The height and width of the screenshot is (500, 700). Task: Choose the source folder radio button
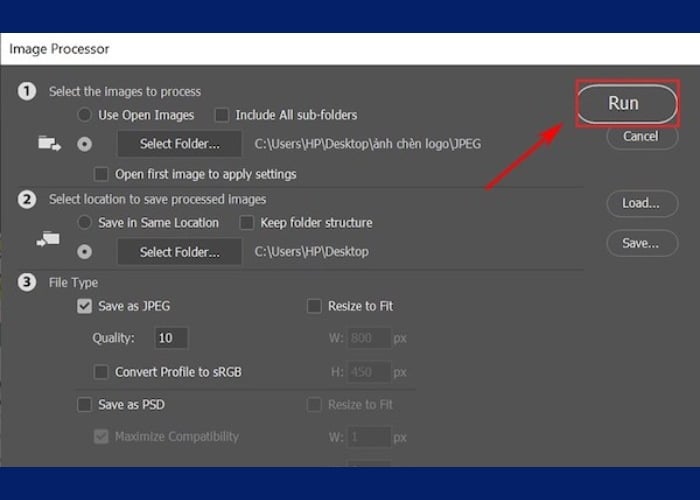click(85, 144)
